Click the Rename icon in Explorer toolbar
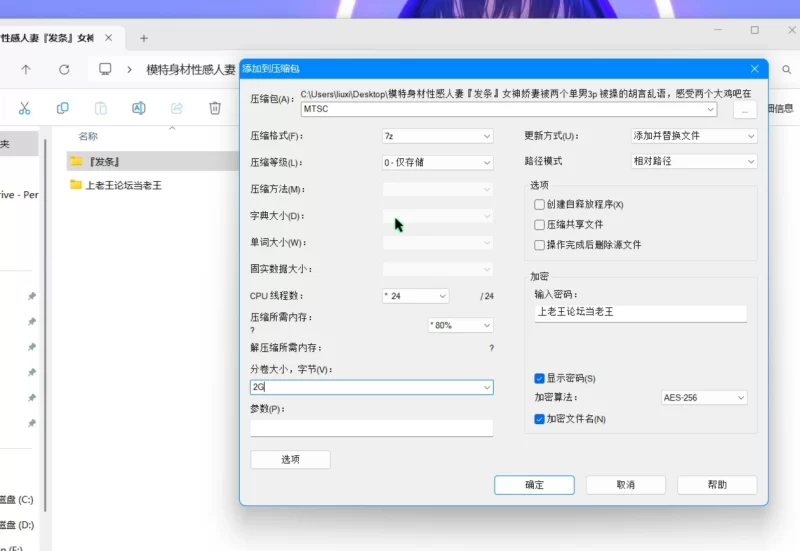The image size is (800, 551). [138, 108]
